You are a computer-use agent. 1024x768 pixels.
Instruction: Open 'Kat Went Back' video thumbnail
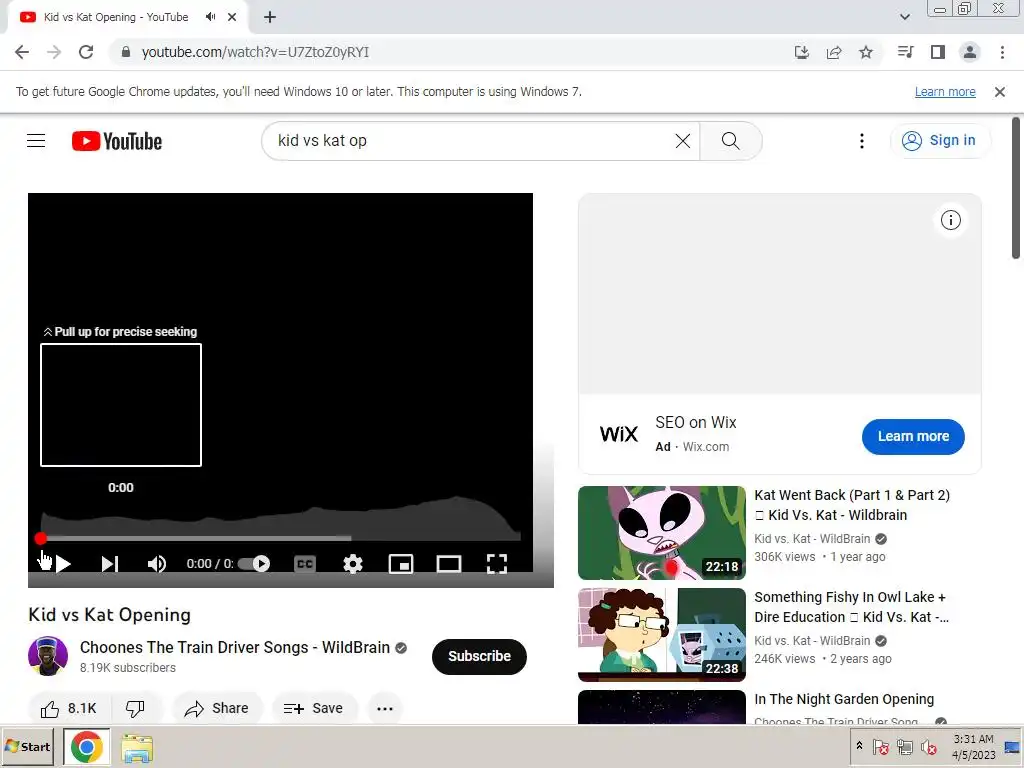pyautogui.click(x=662, y=533)
